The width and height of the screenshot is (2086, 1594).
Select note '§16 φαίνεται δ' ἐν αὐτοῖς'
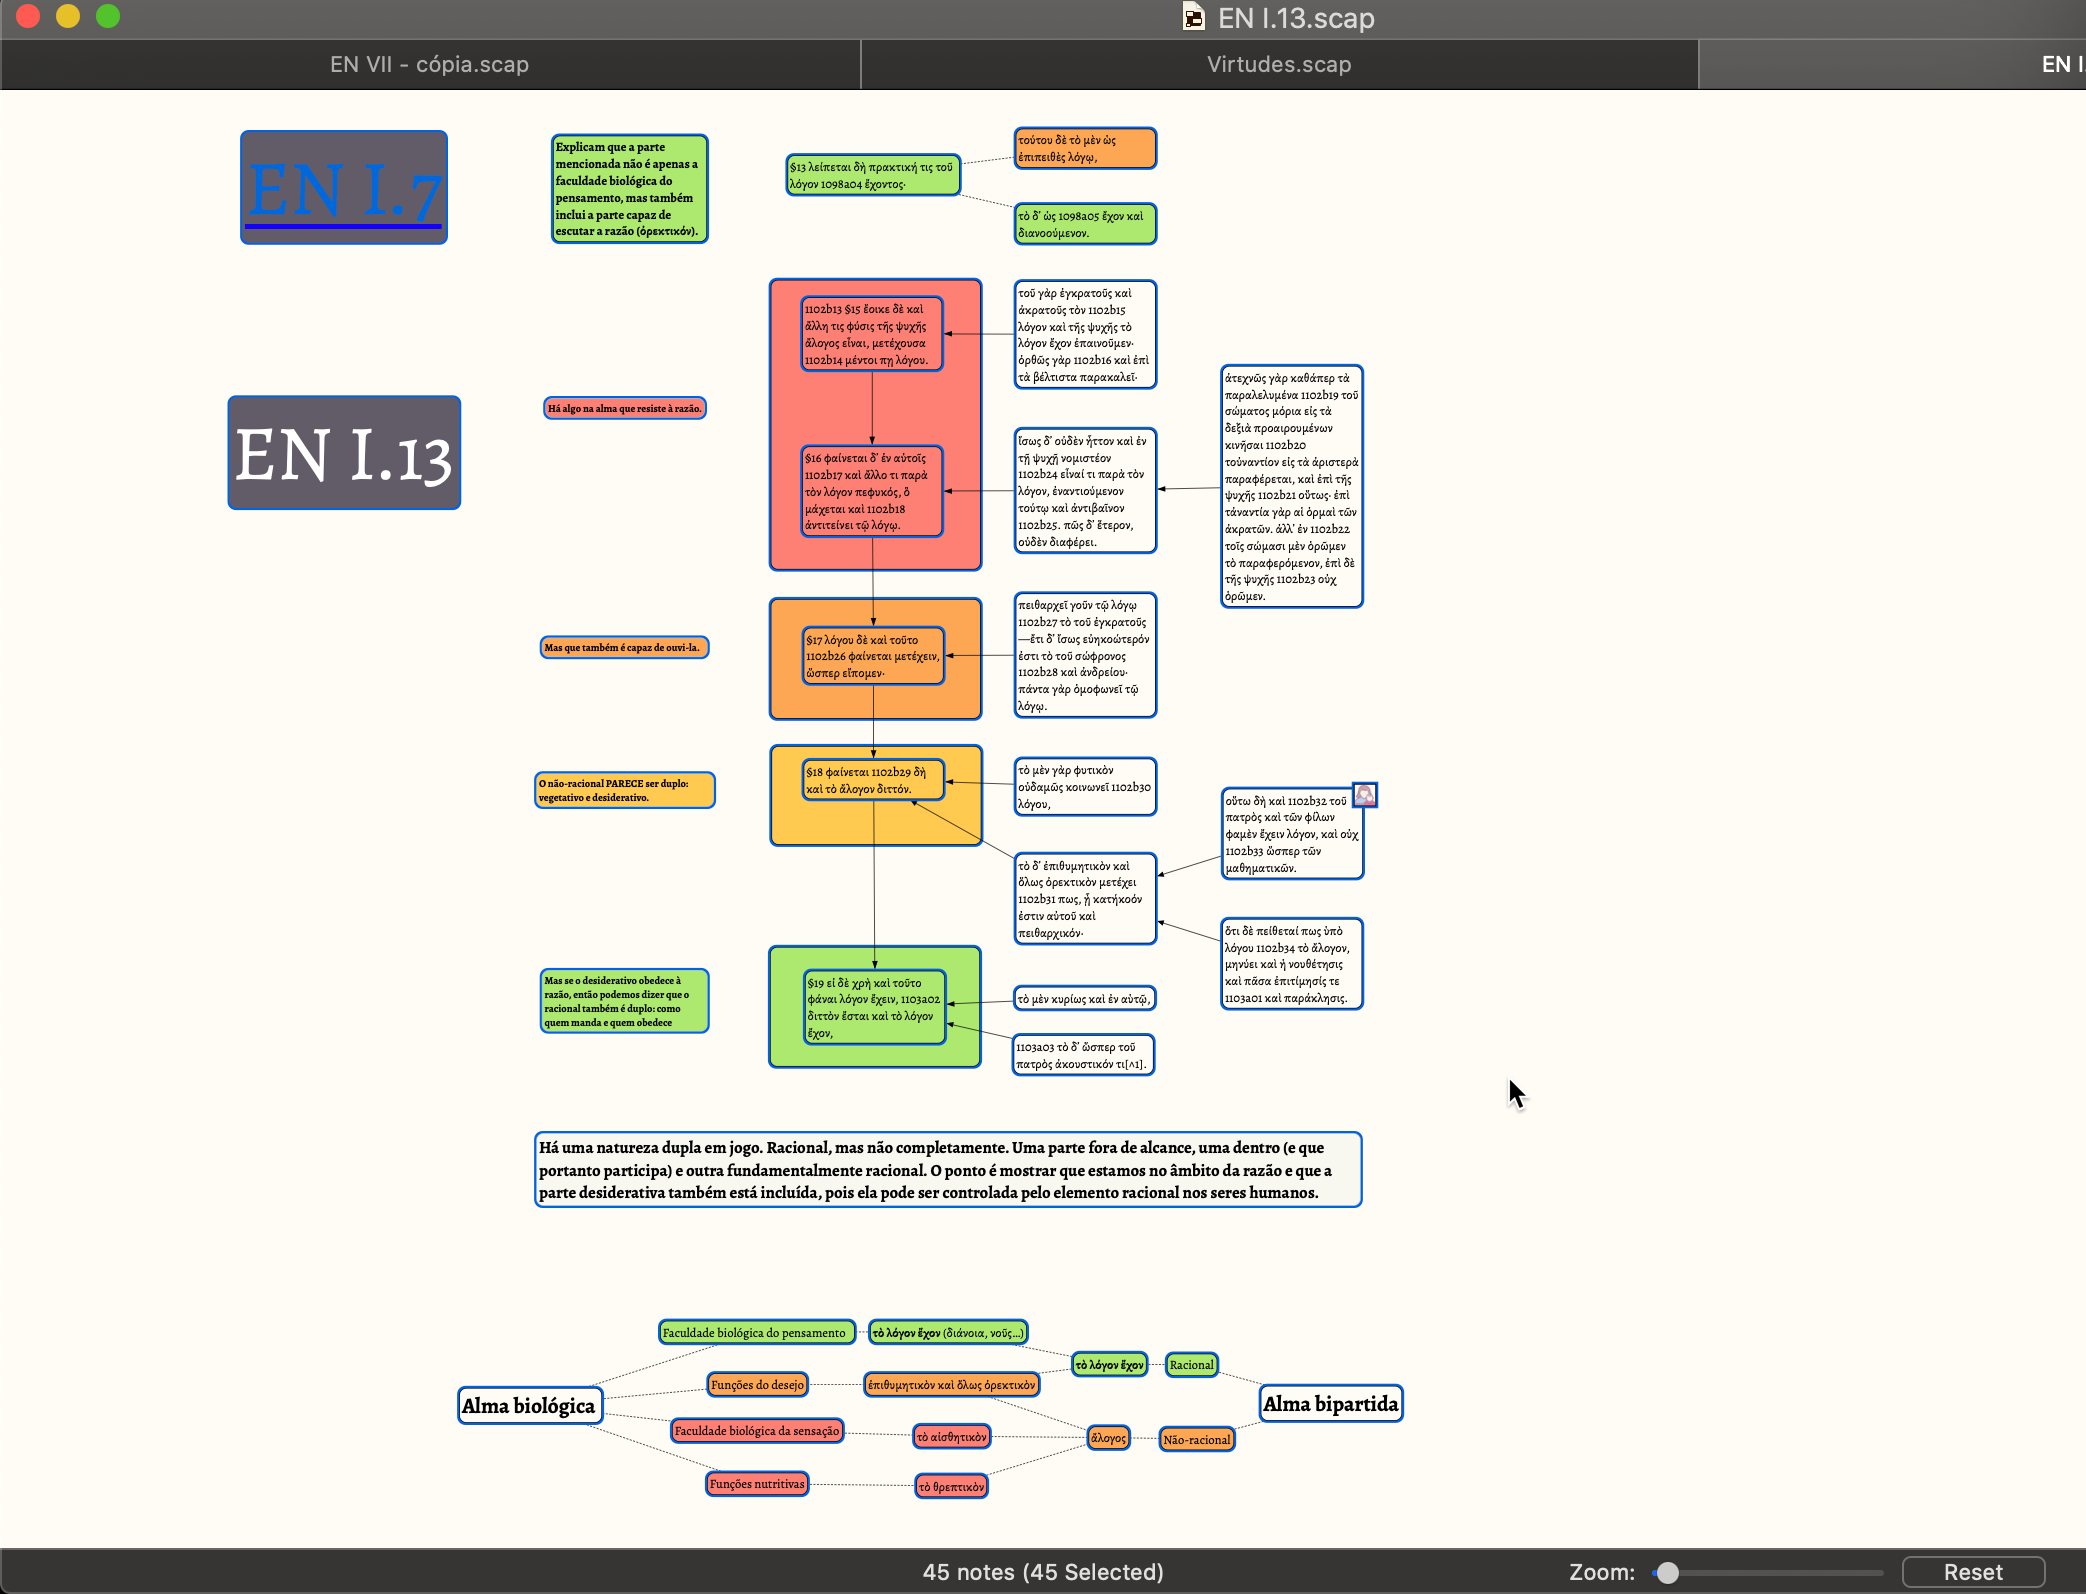(x=872, y=491)
